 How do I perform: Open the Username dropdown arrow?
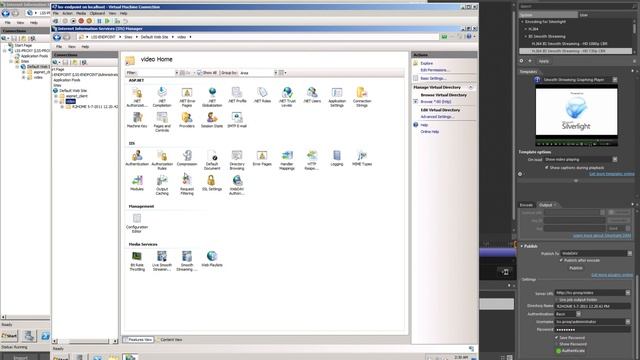[628, 322]
